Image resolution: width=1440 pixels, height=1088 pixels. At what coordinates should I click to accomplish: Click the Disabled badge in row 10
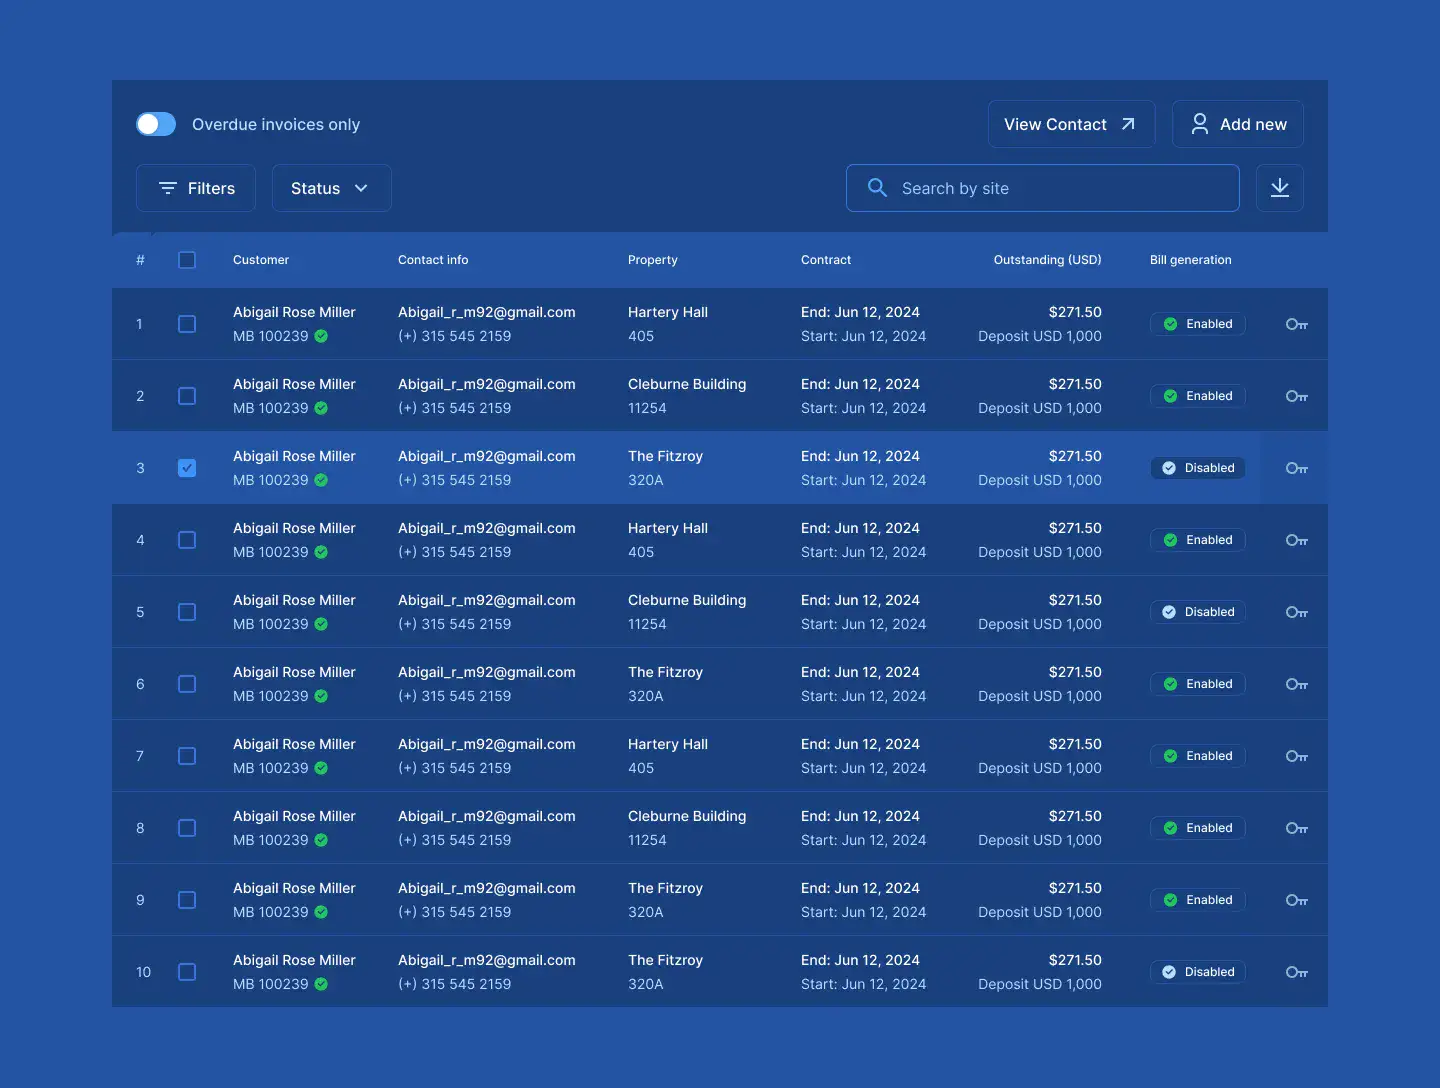(1197, 972)
